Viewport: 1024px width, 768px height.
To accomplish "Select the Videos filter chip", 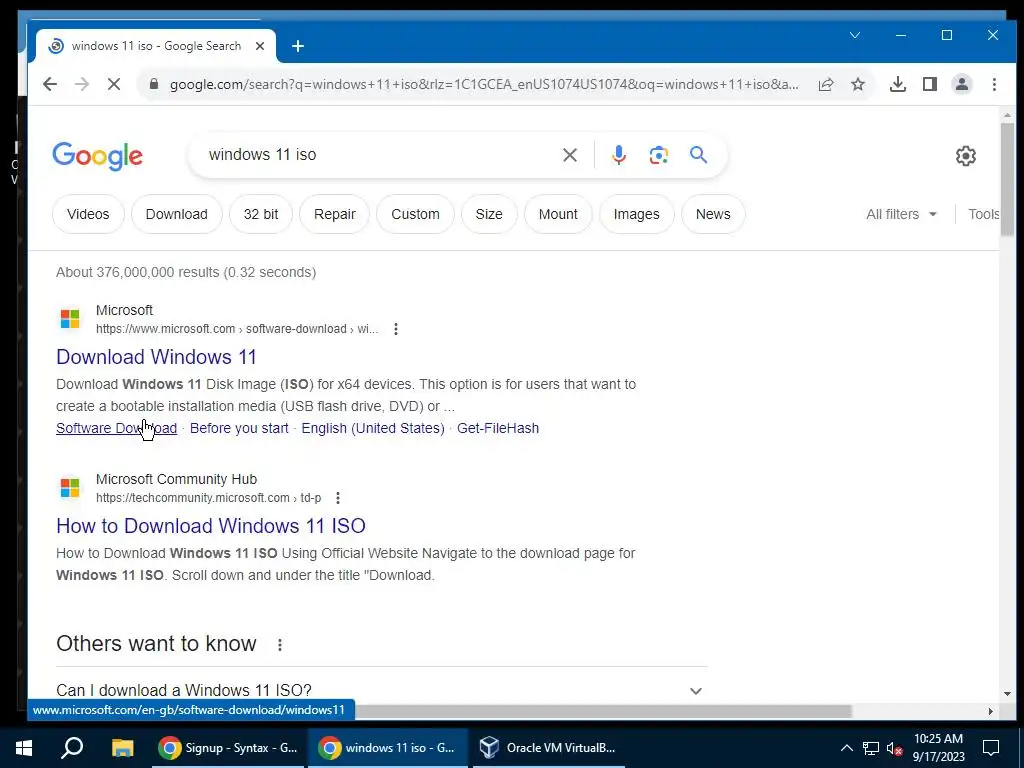I will pos(88,214).
